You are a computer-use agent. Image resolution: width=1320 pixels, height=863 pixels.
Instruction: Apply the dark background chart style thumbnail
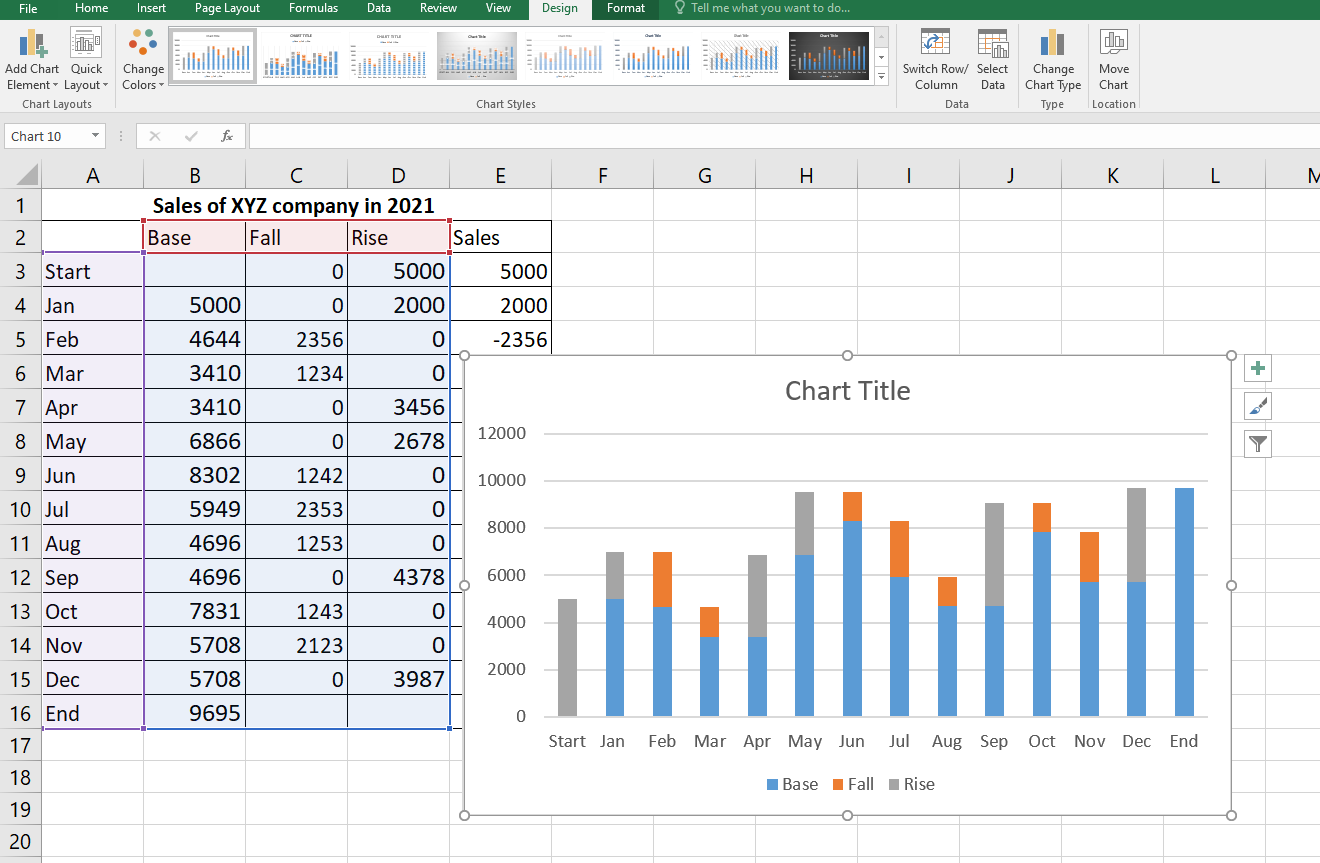click(x=828, y=55)
